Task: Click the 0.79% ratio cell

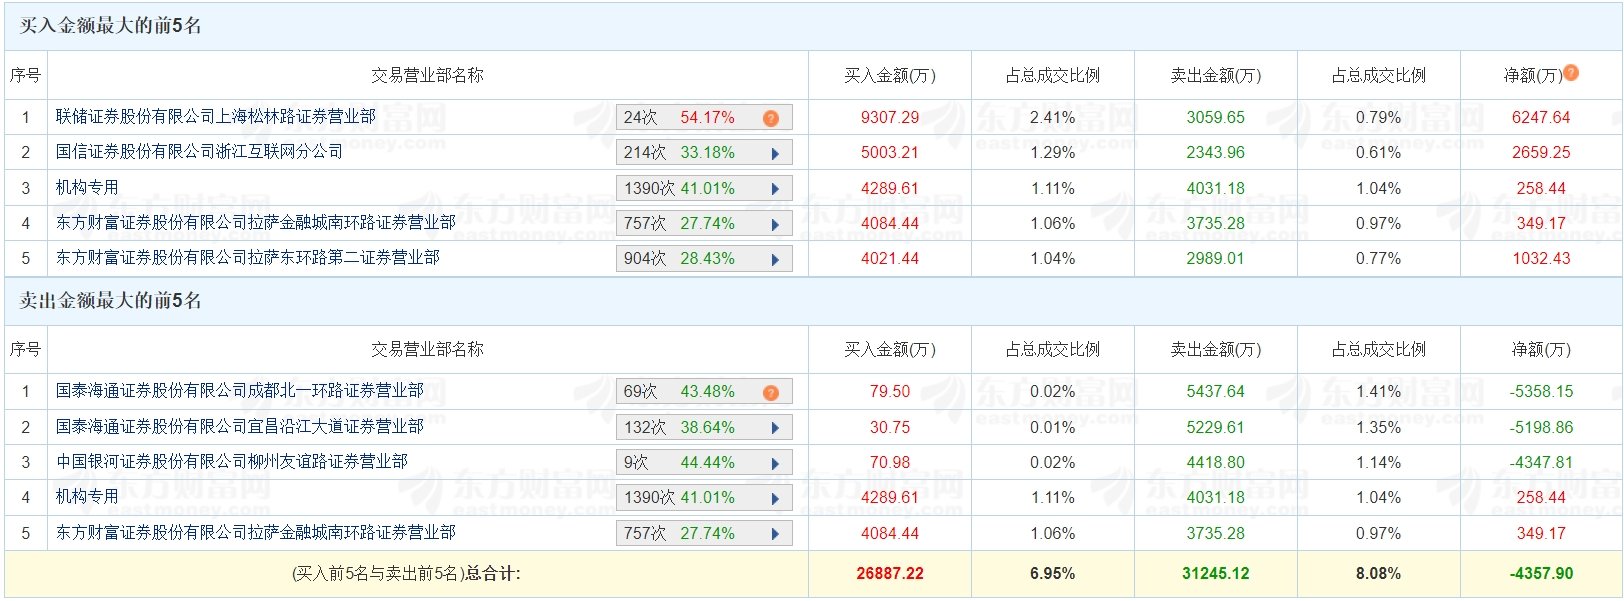Action: (1378, 117)
